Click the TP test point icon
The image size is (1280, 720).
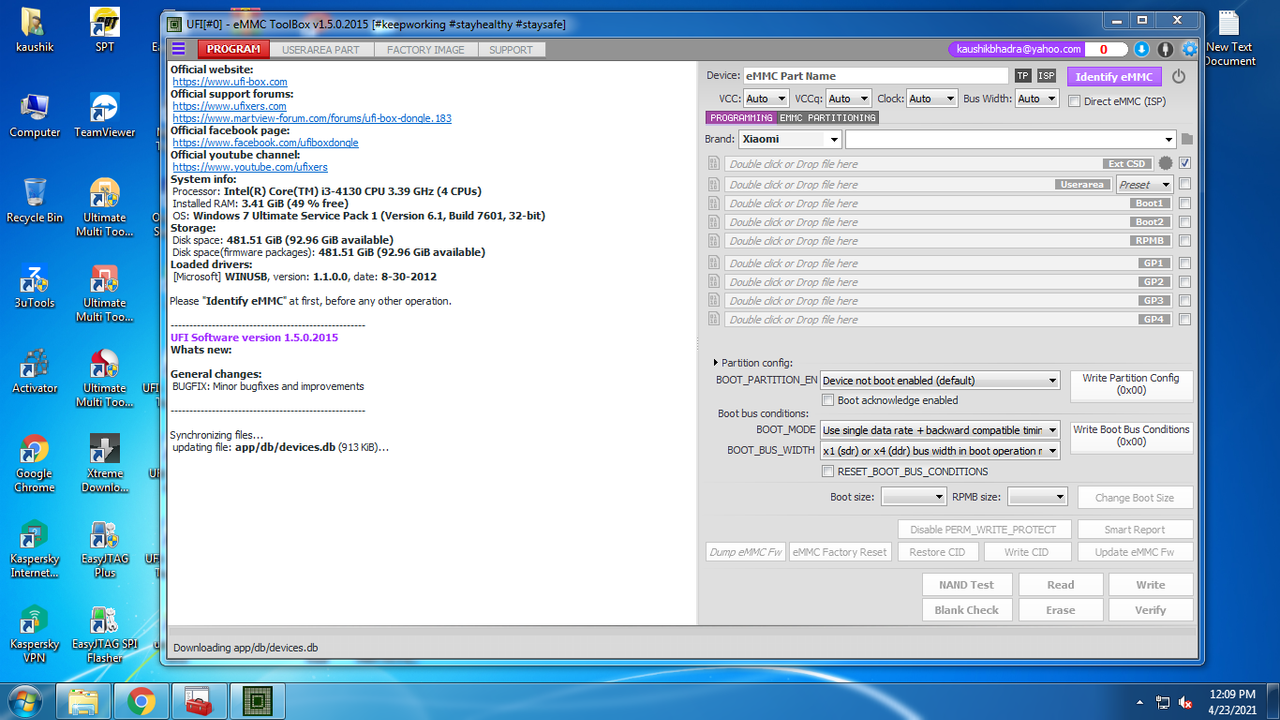tap(1022, 76)
